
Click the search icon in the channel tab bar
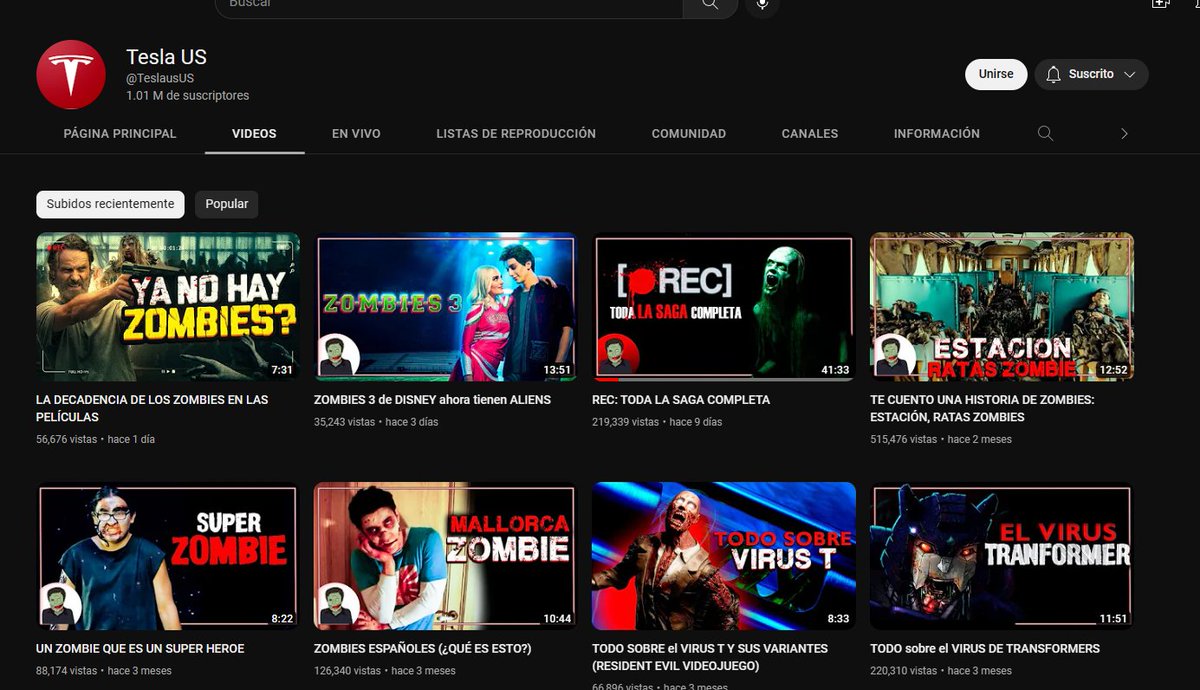pos(1045,133)
